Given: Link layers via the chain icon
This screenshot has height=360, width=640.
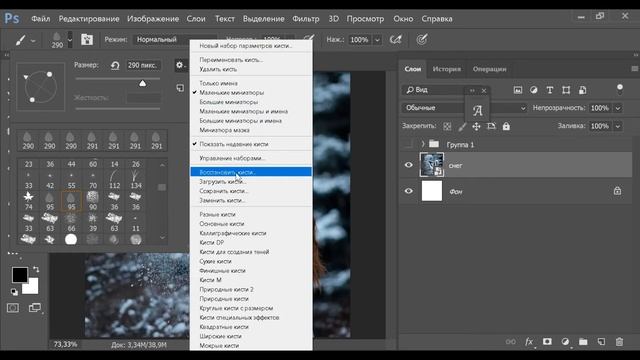Looking at the screenshot, I should click(511, 342).
